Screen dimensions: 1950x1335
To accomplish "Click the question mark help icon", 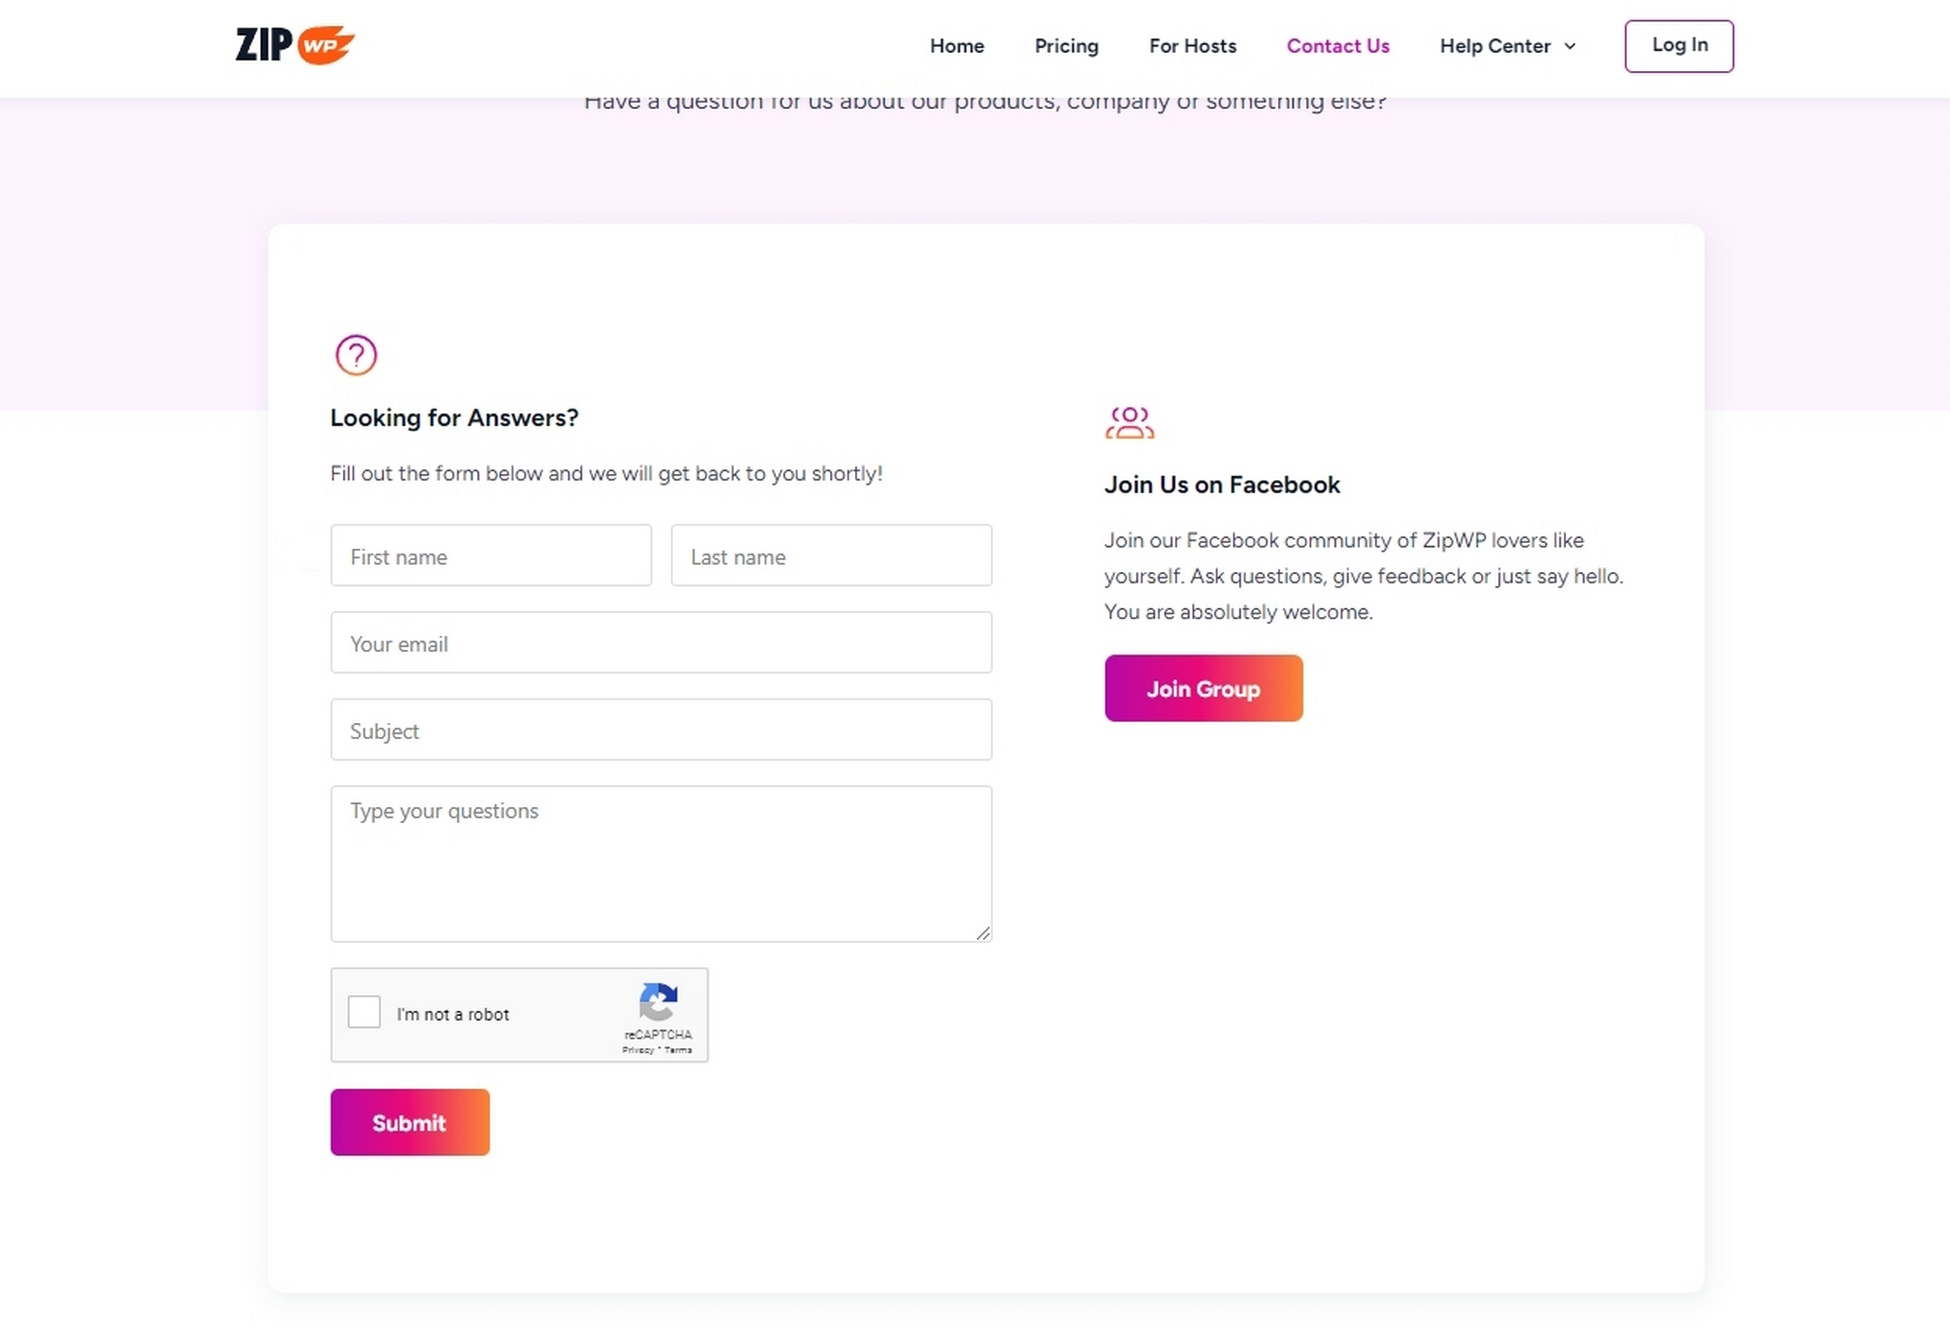I will click(355, 355).
